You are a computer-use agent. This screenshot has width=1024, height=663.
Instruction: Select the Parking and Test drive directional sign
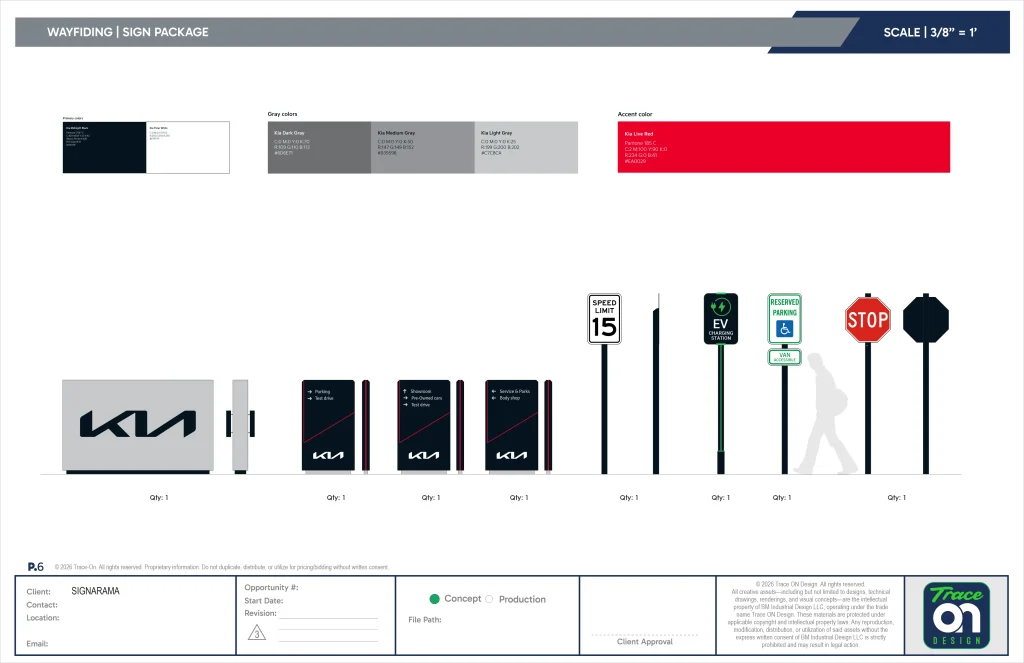click(x=328, y=425)
